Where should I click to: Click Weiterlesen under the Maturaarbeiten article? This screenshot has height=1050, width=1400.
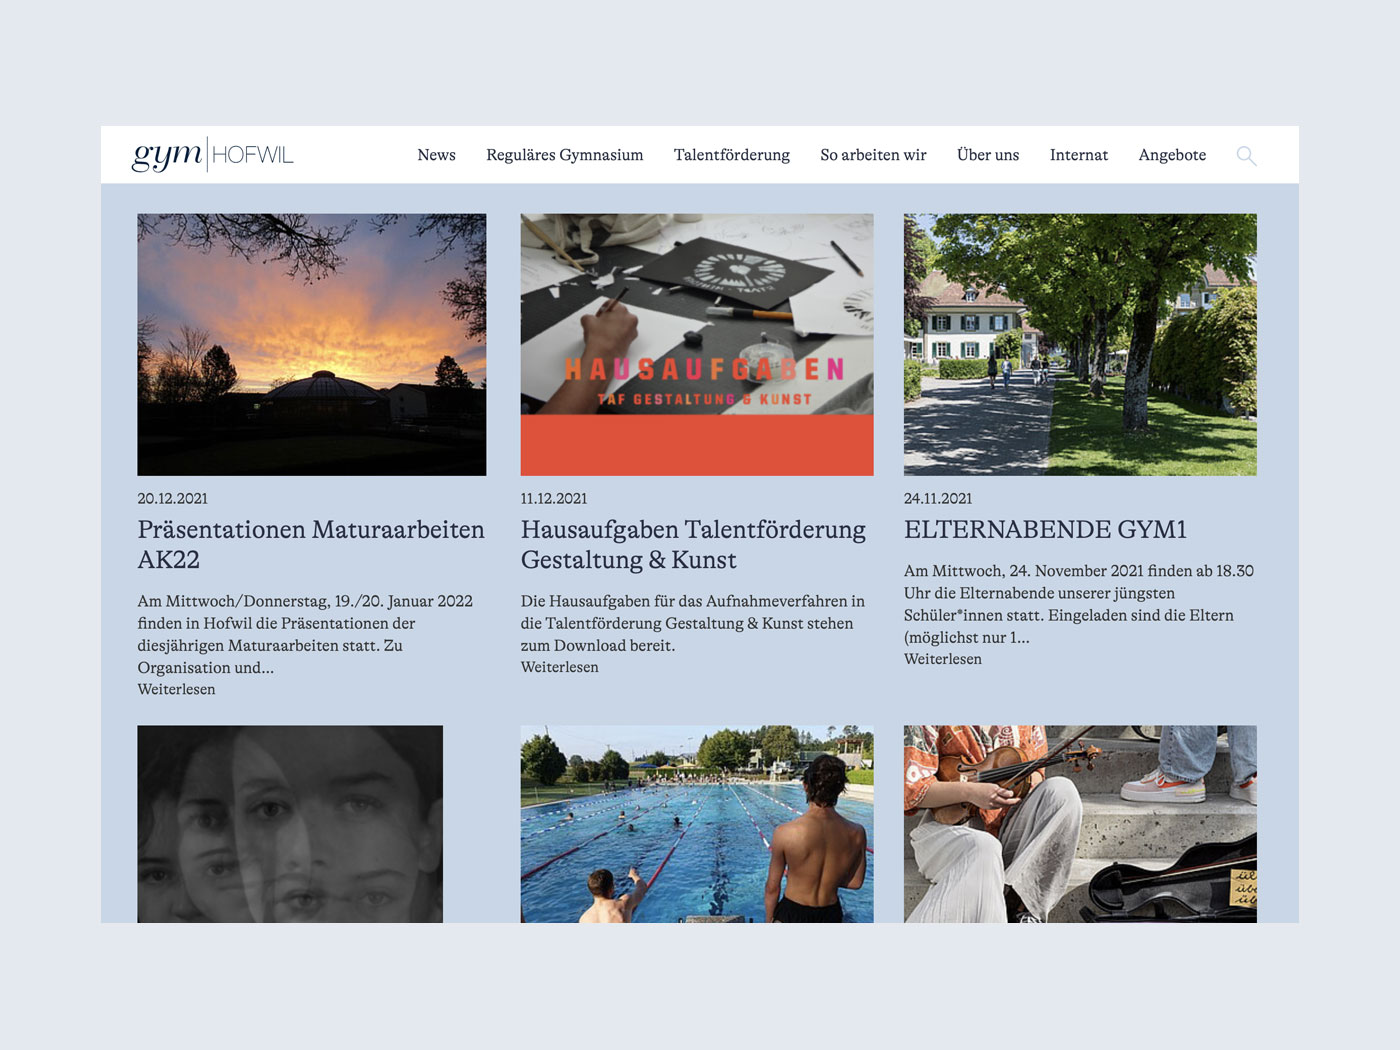(176, 689)
